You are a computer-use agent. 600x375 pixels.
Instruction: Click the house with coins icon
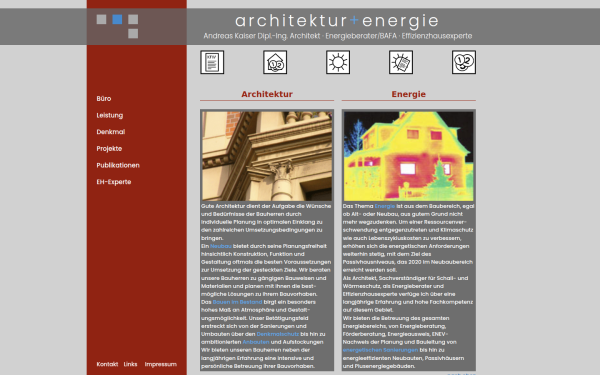pyautogui.click(x=275, y=62)
